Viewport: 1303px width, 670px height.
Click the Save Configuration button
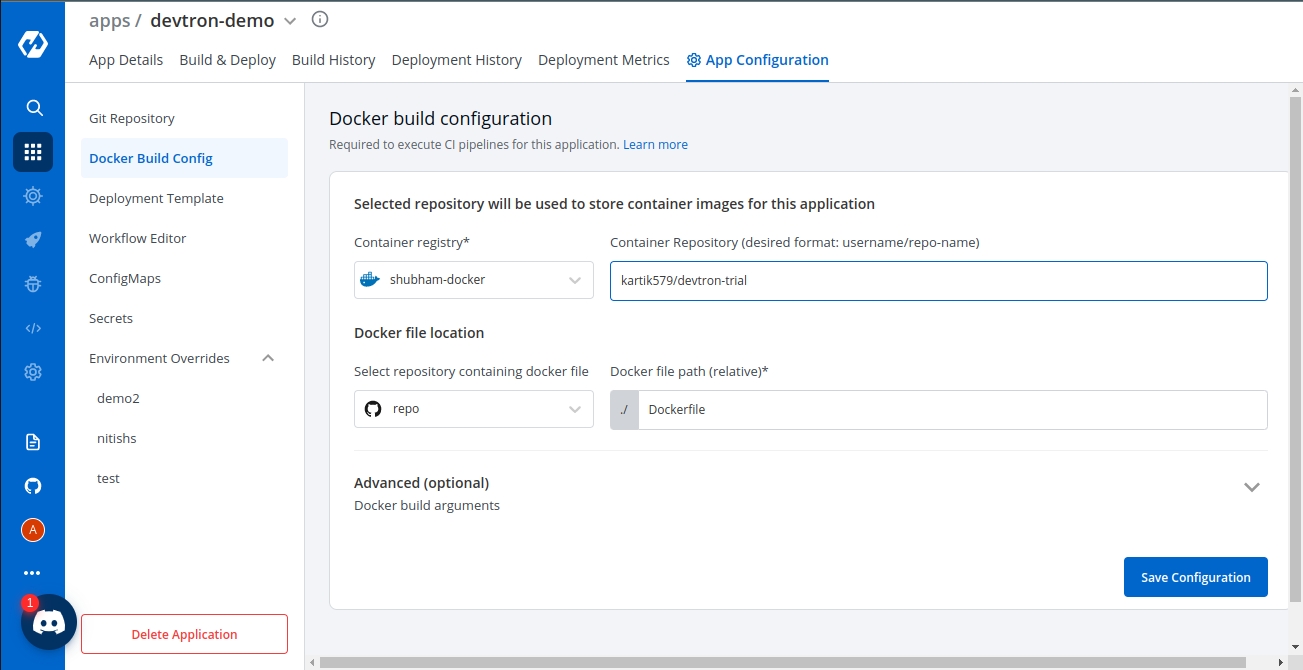(x=1195, y=577)
